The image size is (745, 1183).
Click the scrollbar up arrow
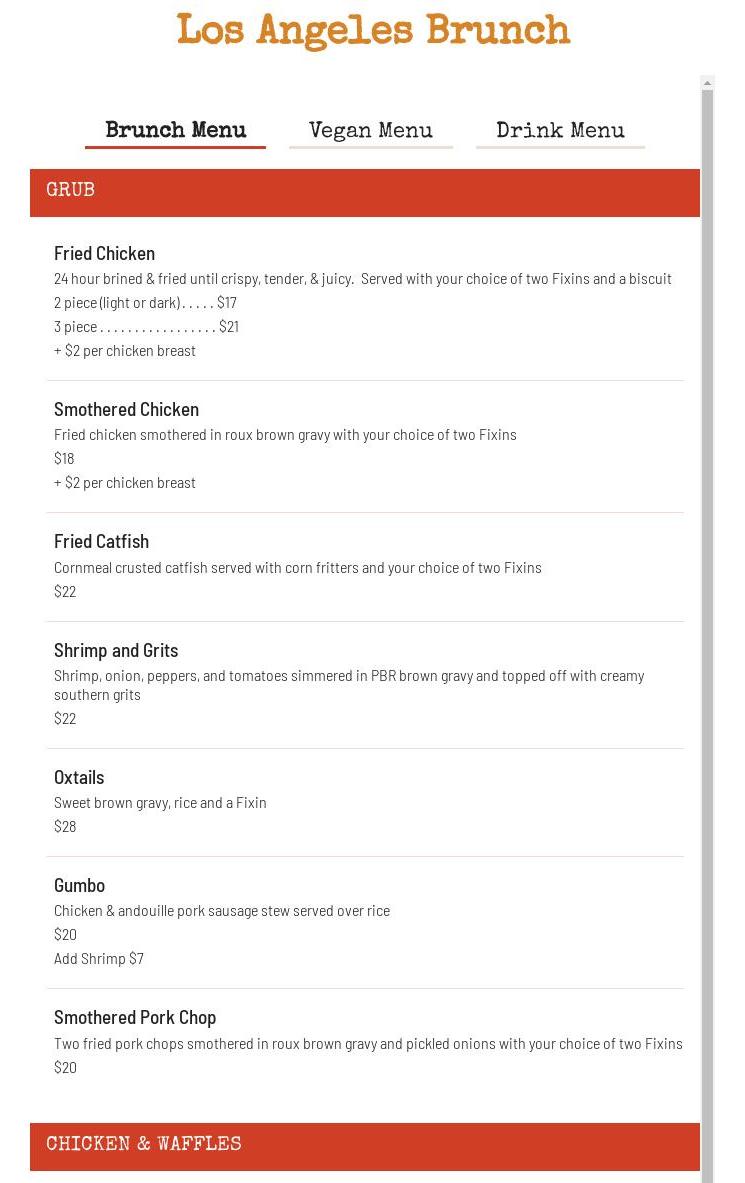tap(708, 84)
